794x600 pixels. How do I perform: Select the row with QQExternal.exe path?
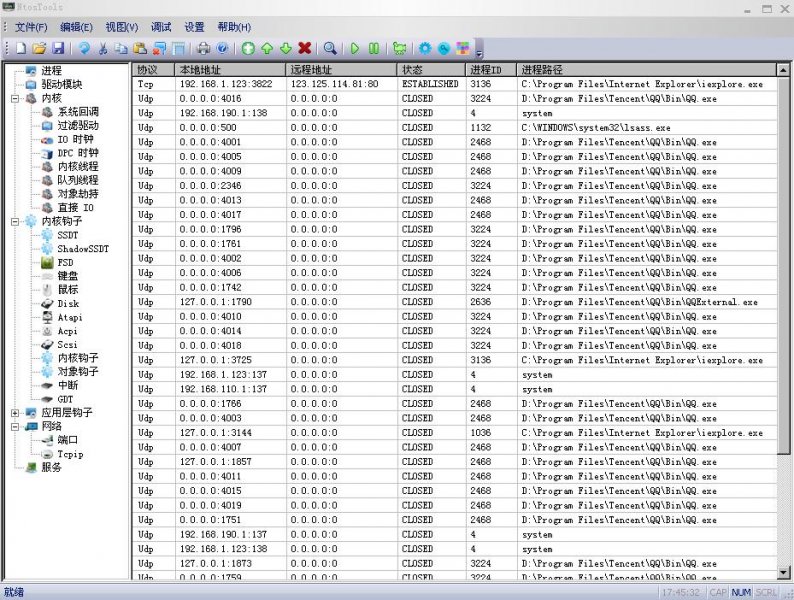(454, 302)
